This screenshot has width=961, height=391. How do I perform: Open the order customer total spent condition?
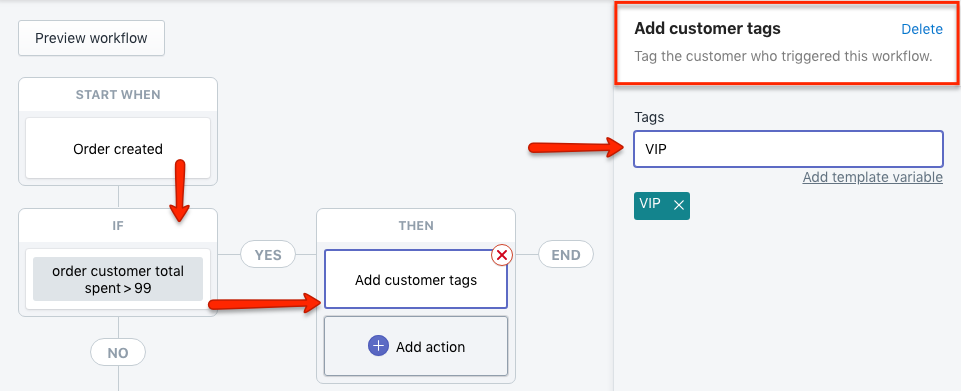click(118, 279)
